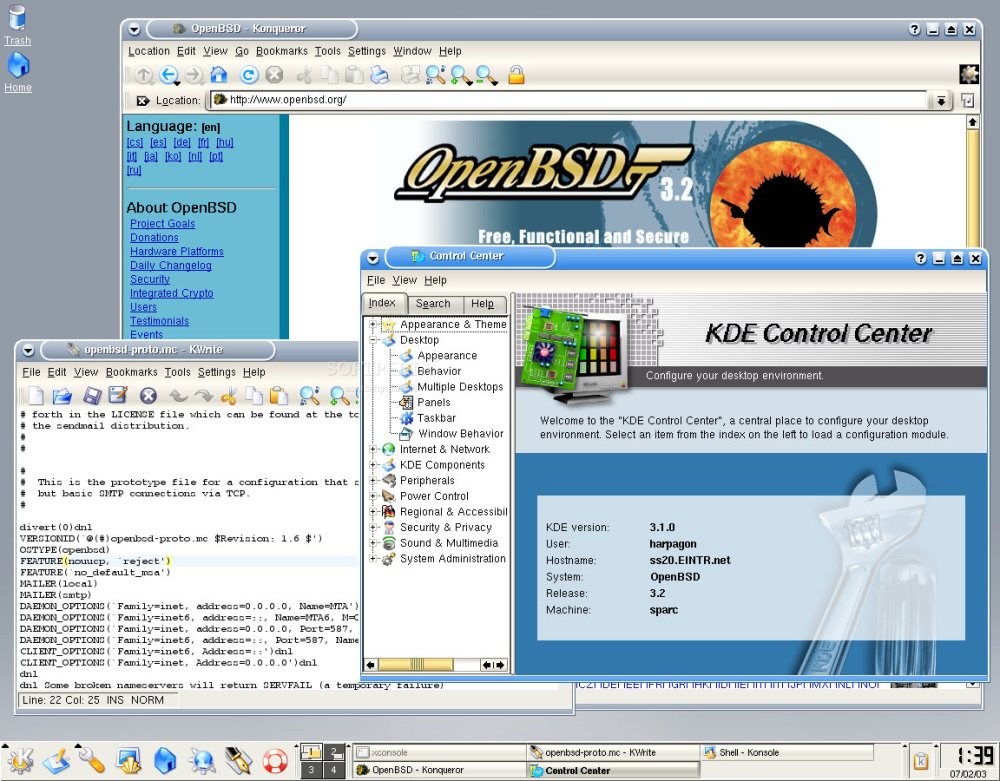
Task: Open the Konqueror window menu button on its title bar
Action: pos(133,29)
